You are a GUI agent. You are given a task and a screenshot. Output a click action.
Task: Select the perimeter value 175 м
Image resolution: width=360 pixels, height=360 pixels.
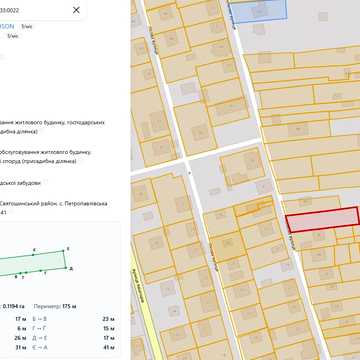(69, 306)
